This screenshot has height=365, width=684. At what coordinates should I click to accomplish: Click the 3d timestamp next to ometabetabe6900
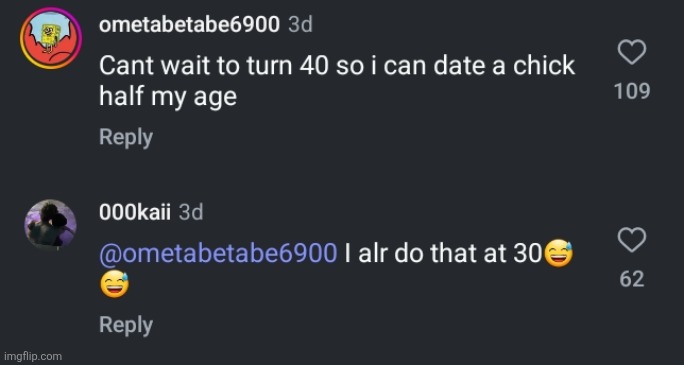click(301, 25)
